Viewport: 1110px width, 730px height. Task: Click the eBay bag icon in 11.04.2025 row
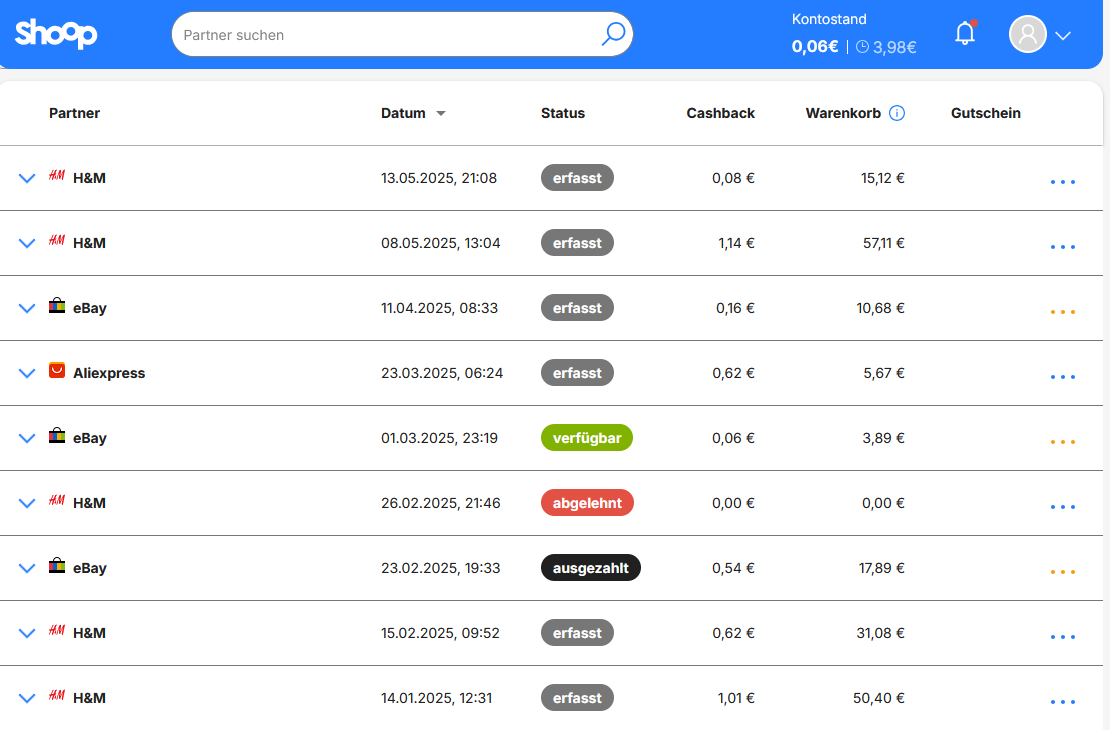coord(57,305)
